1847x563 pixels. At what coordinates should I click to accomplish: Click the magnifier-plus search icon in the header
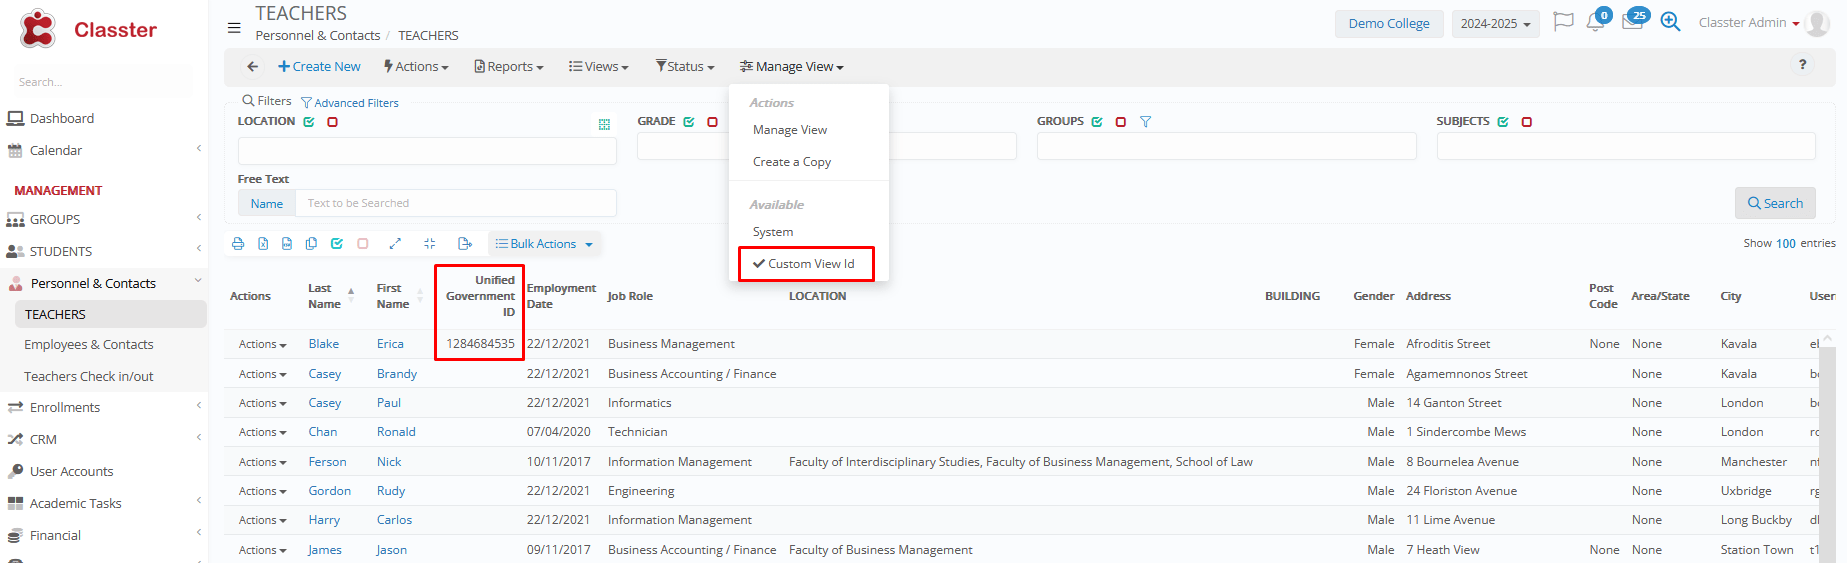[x=1670, y=22]
